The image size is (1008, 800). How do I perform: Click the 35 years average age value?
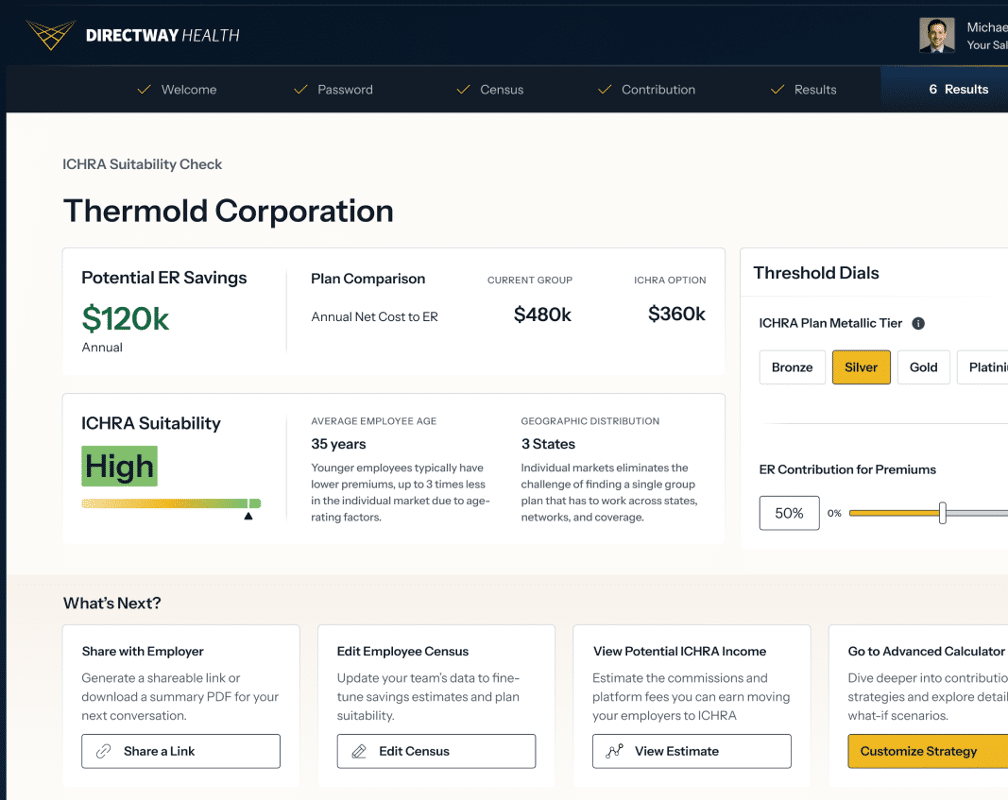tap(339, 444)
